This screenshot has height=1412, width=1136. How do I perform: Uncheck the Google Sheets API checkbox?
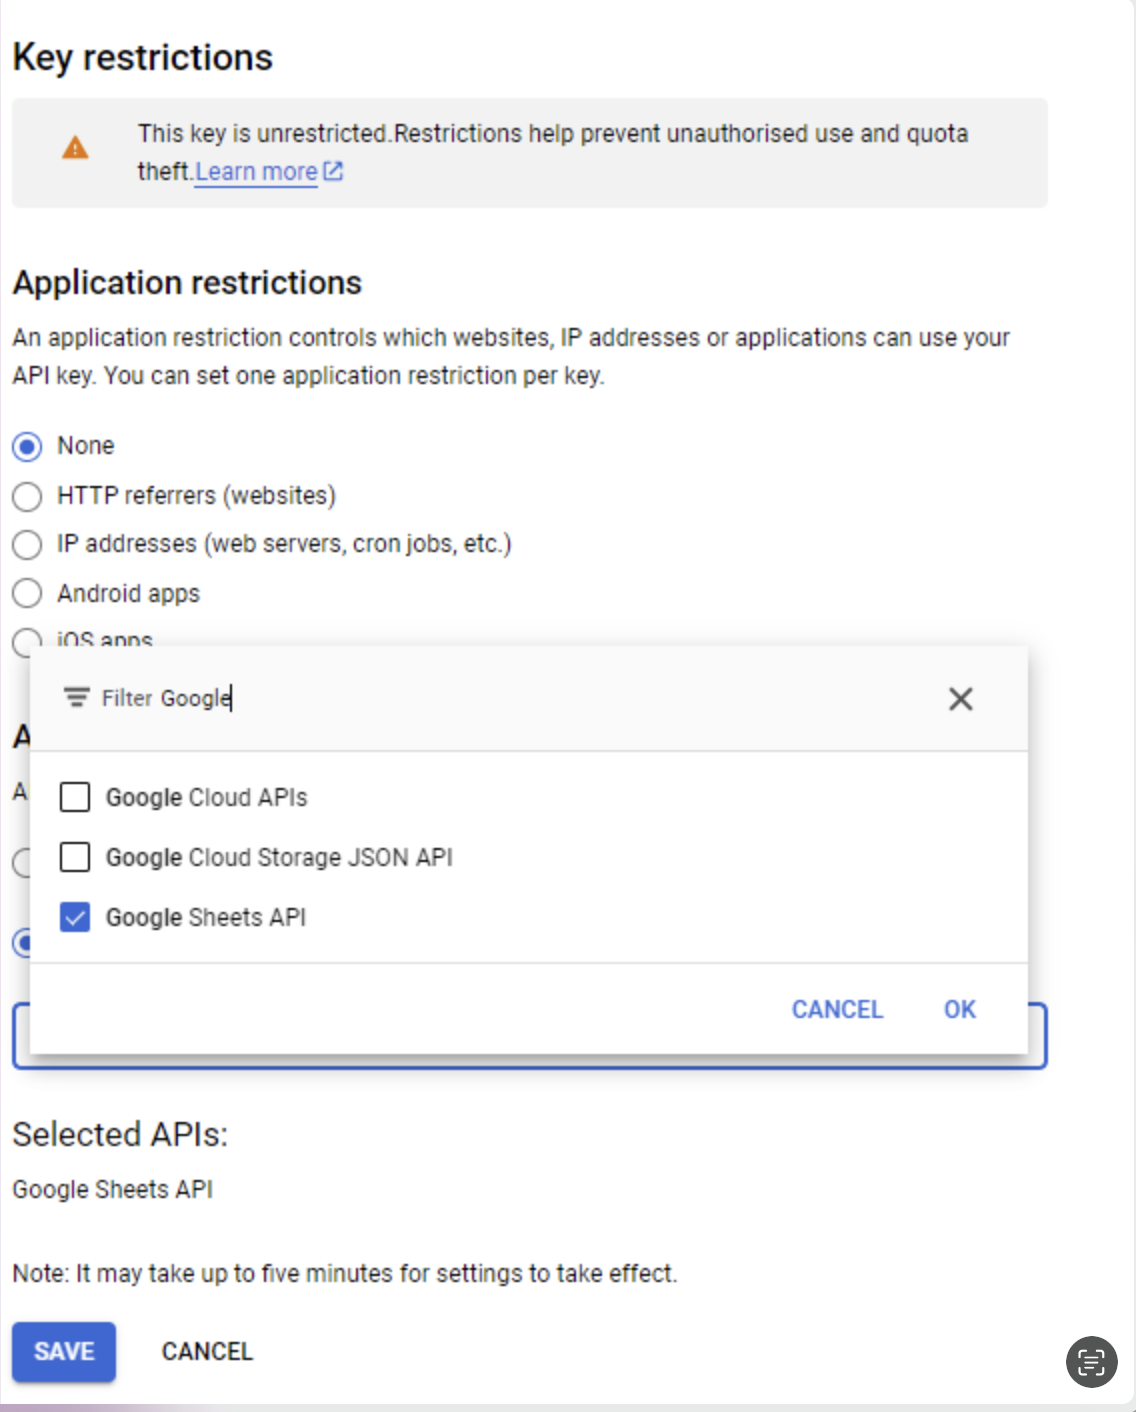[x=75, y=917]
